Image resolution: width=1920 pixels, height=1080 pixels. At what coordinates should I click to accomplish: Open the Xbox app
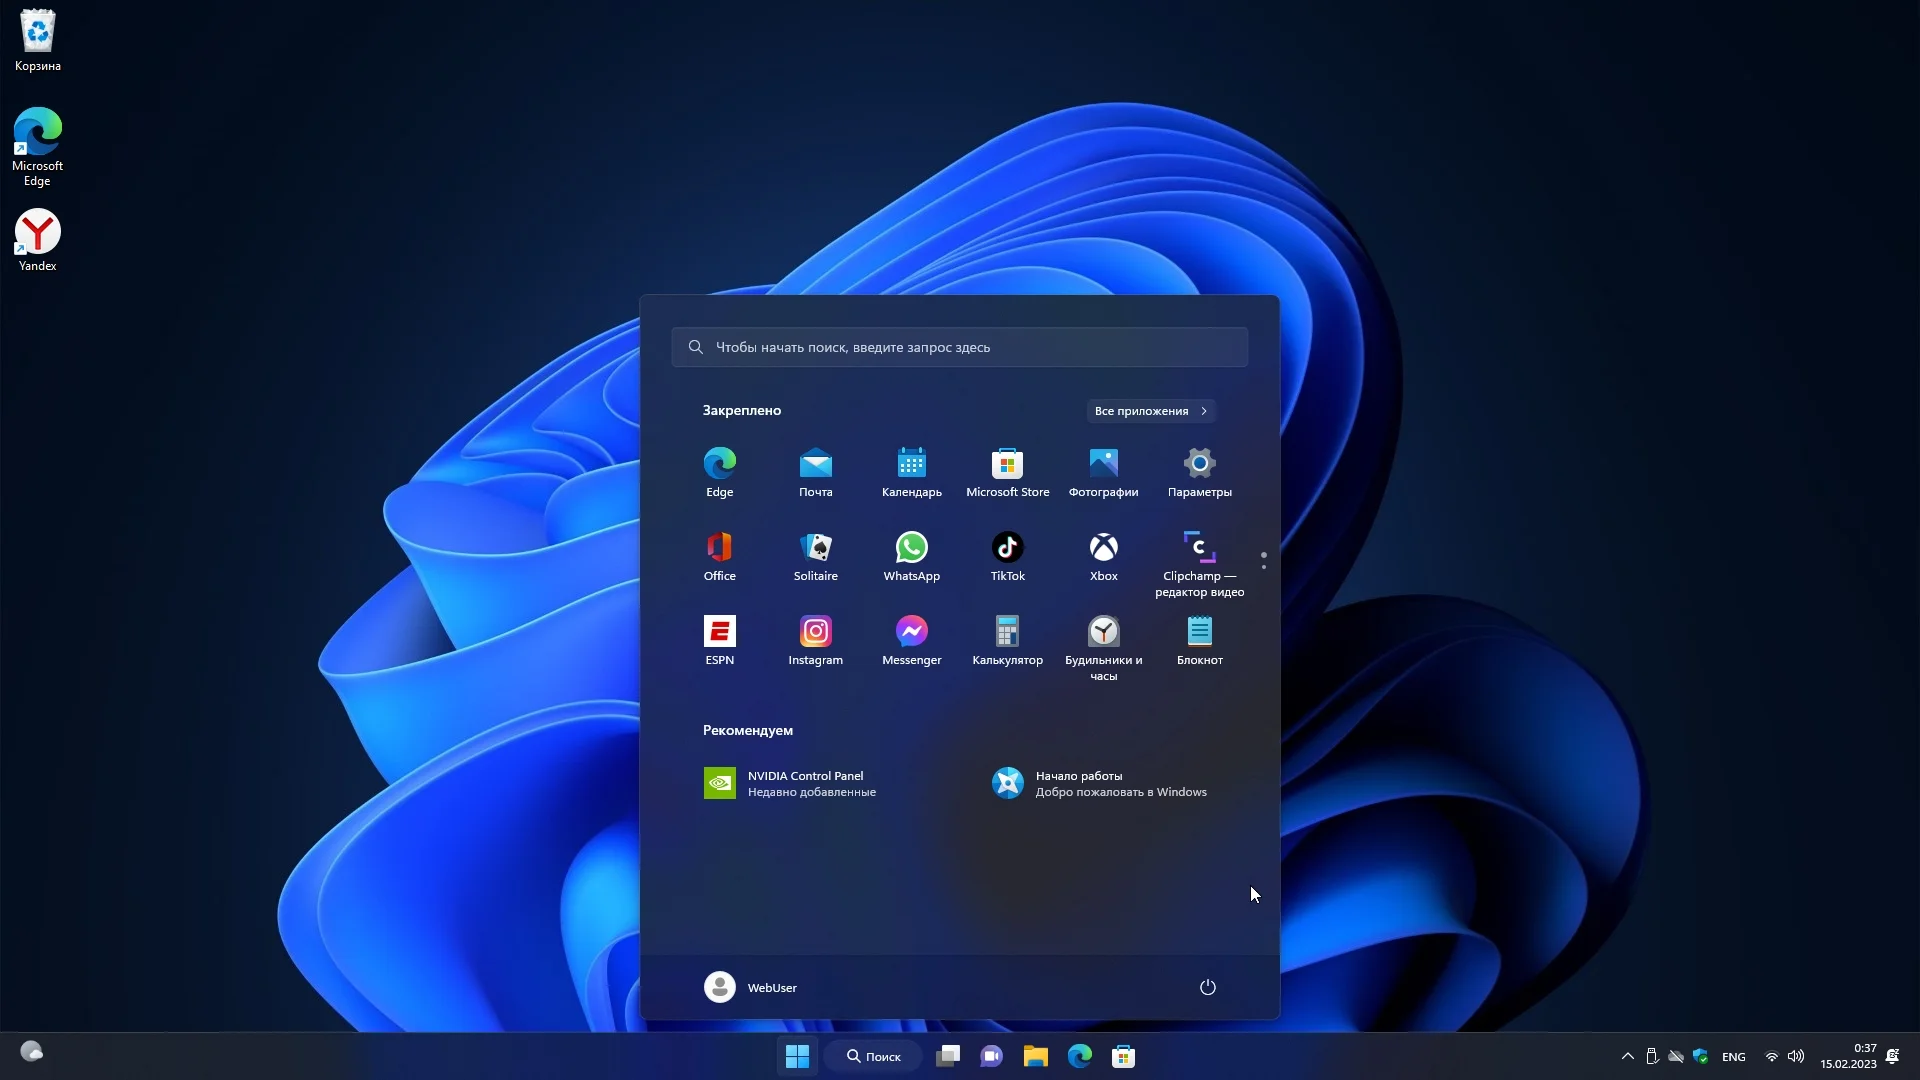(1103, 556)
